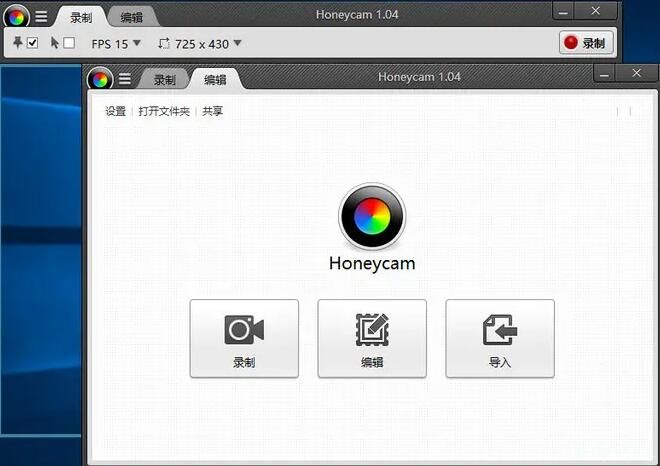660x466 pixels.
Task: Click the Honeycam logo in the editor window
Action: click(x=99, y=79)
